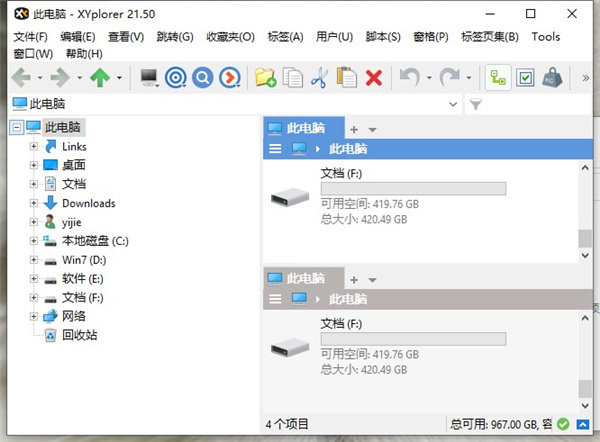Open the 帮助(H) menu
This screenshot has width=600, height=442.
84,54
